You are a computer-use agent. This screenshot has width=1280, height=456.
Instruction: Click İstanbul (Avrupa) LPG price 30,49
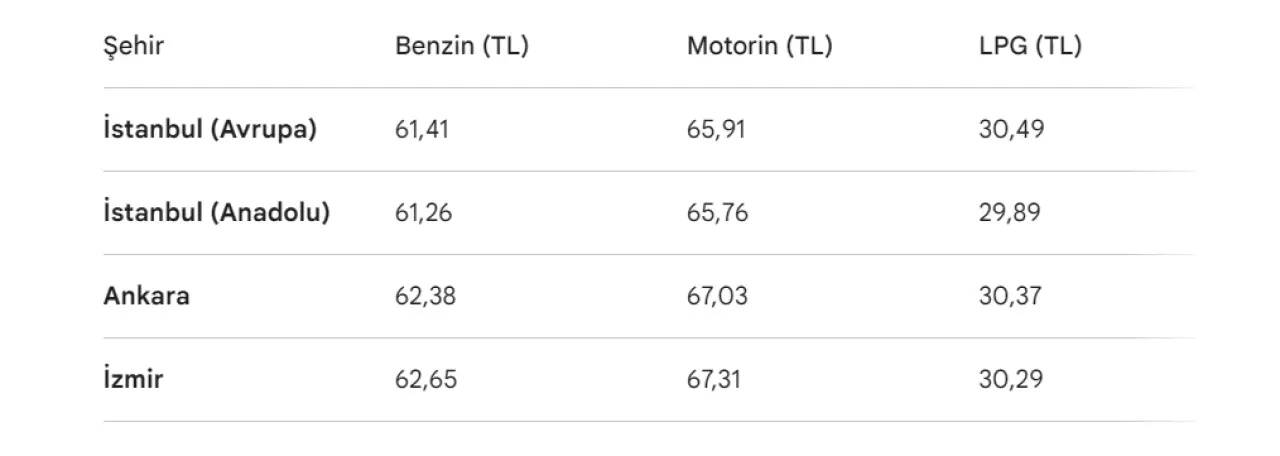click(1011, 130)
